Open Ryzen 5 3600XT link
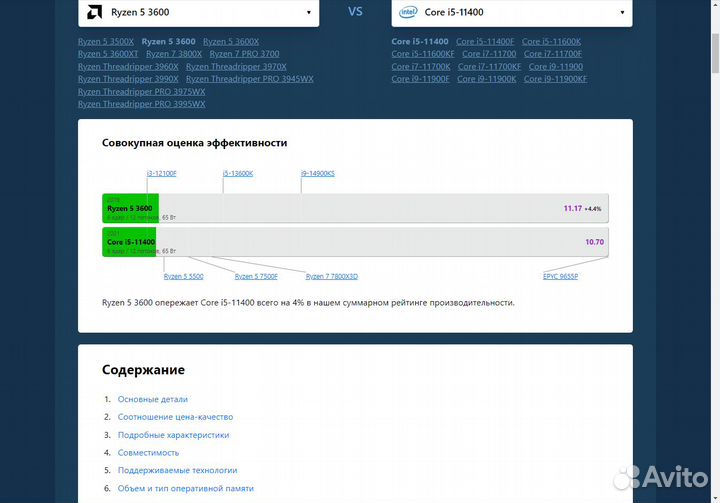 coord(108,54)
